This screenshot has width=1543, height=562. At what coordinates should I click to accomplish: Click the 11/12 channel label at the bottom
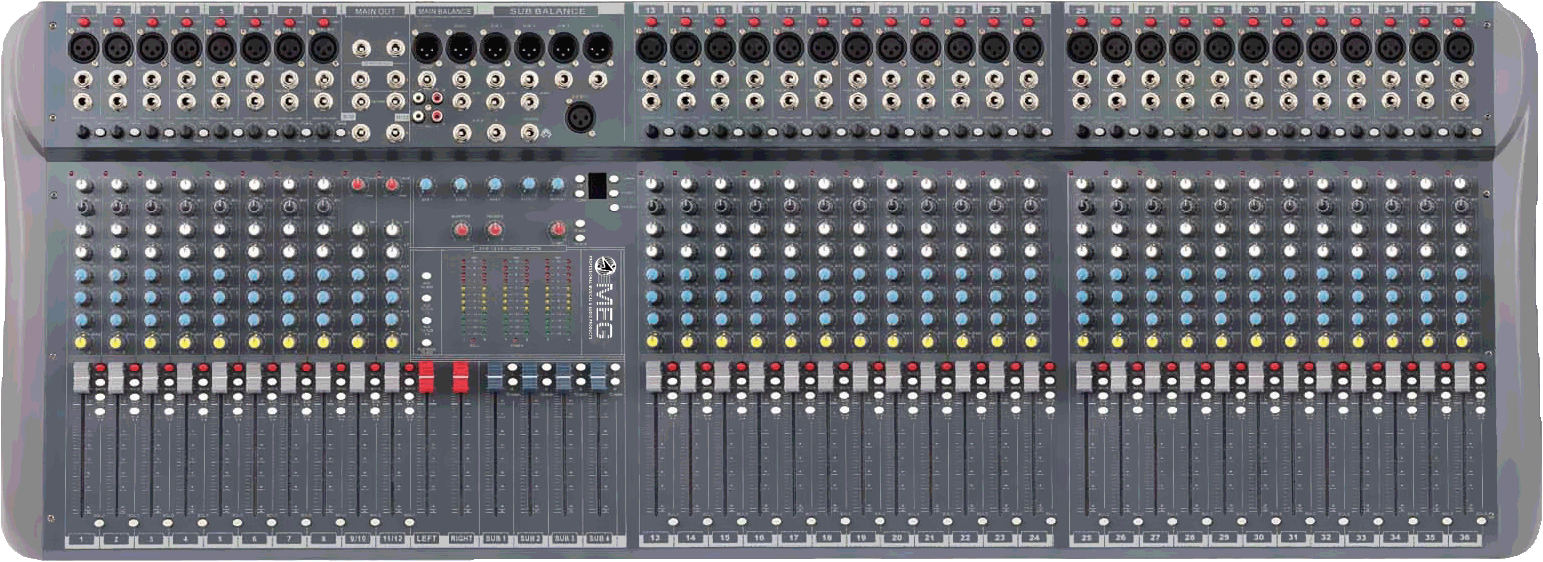(392, 539)
